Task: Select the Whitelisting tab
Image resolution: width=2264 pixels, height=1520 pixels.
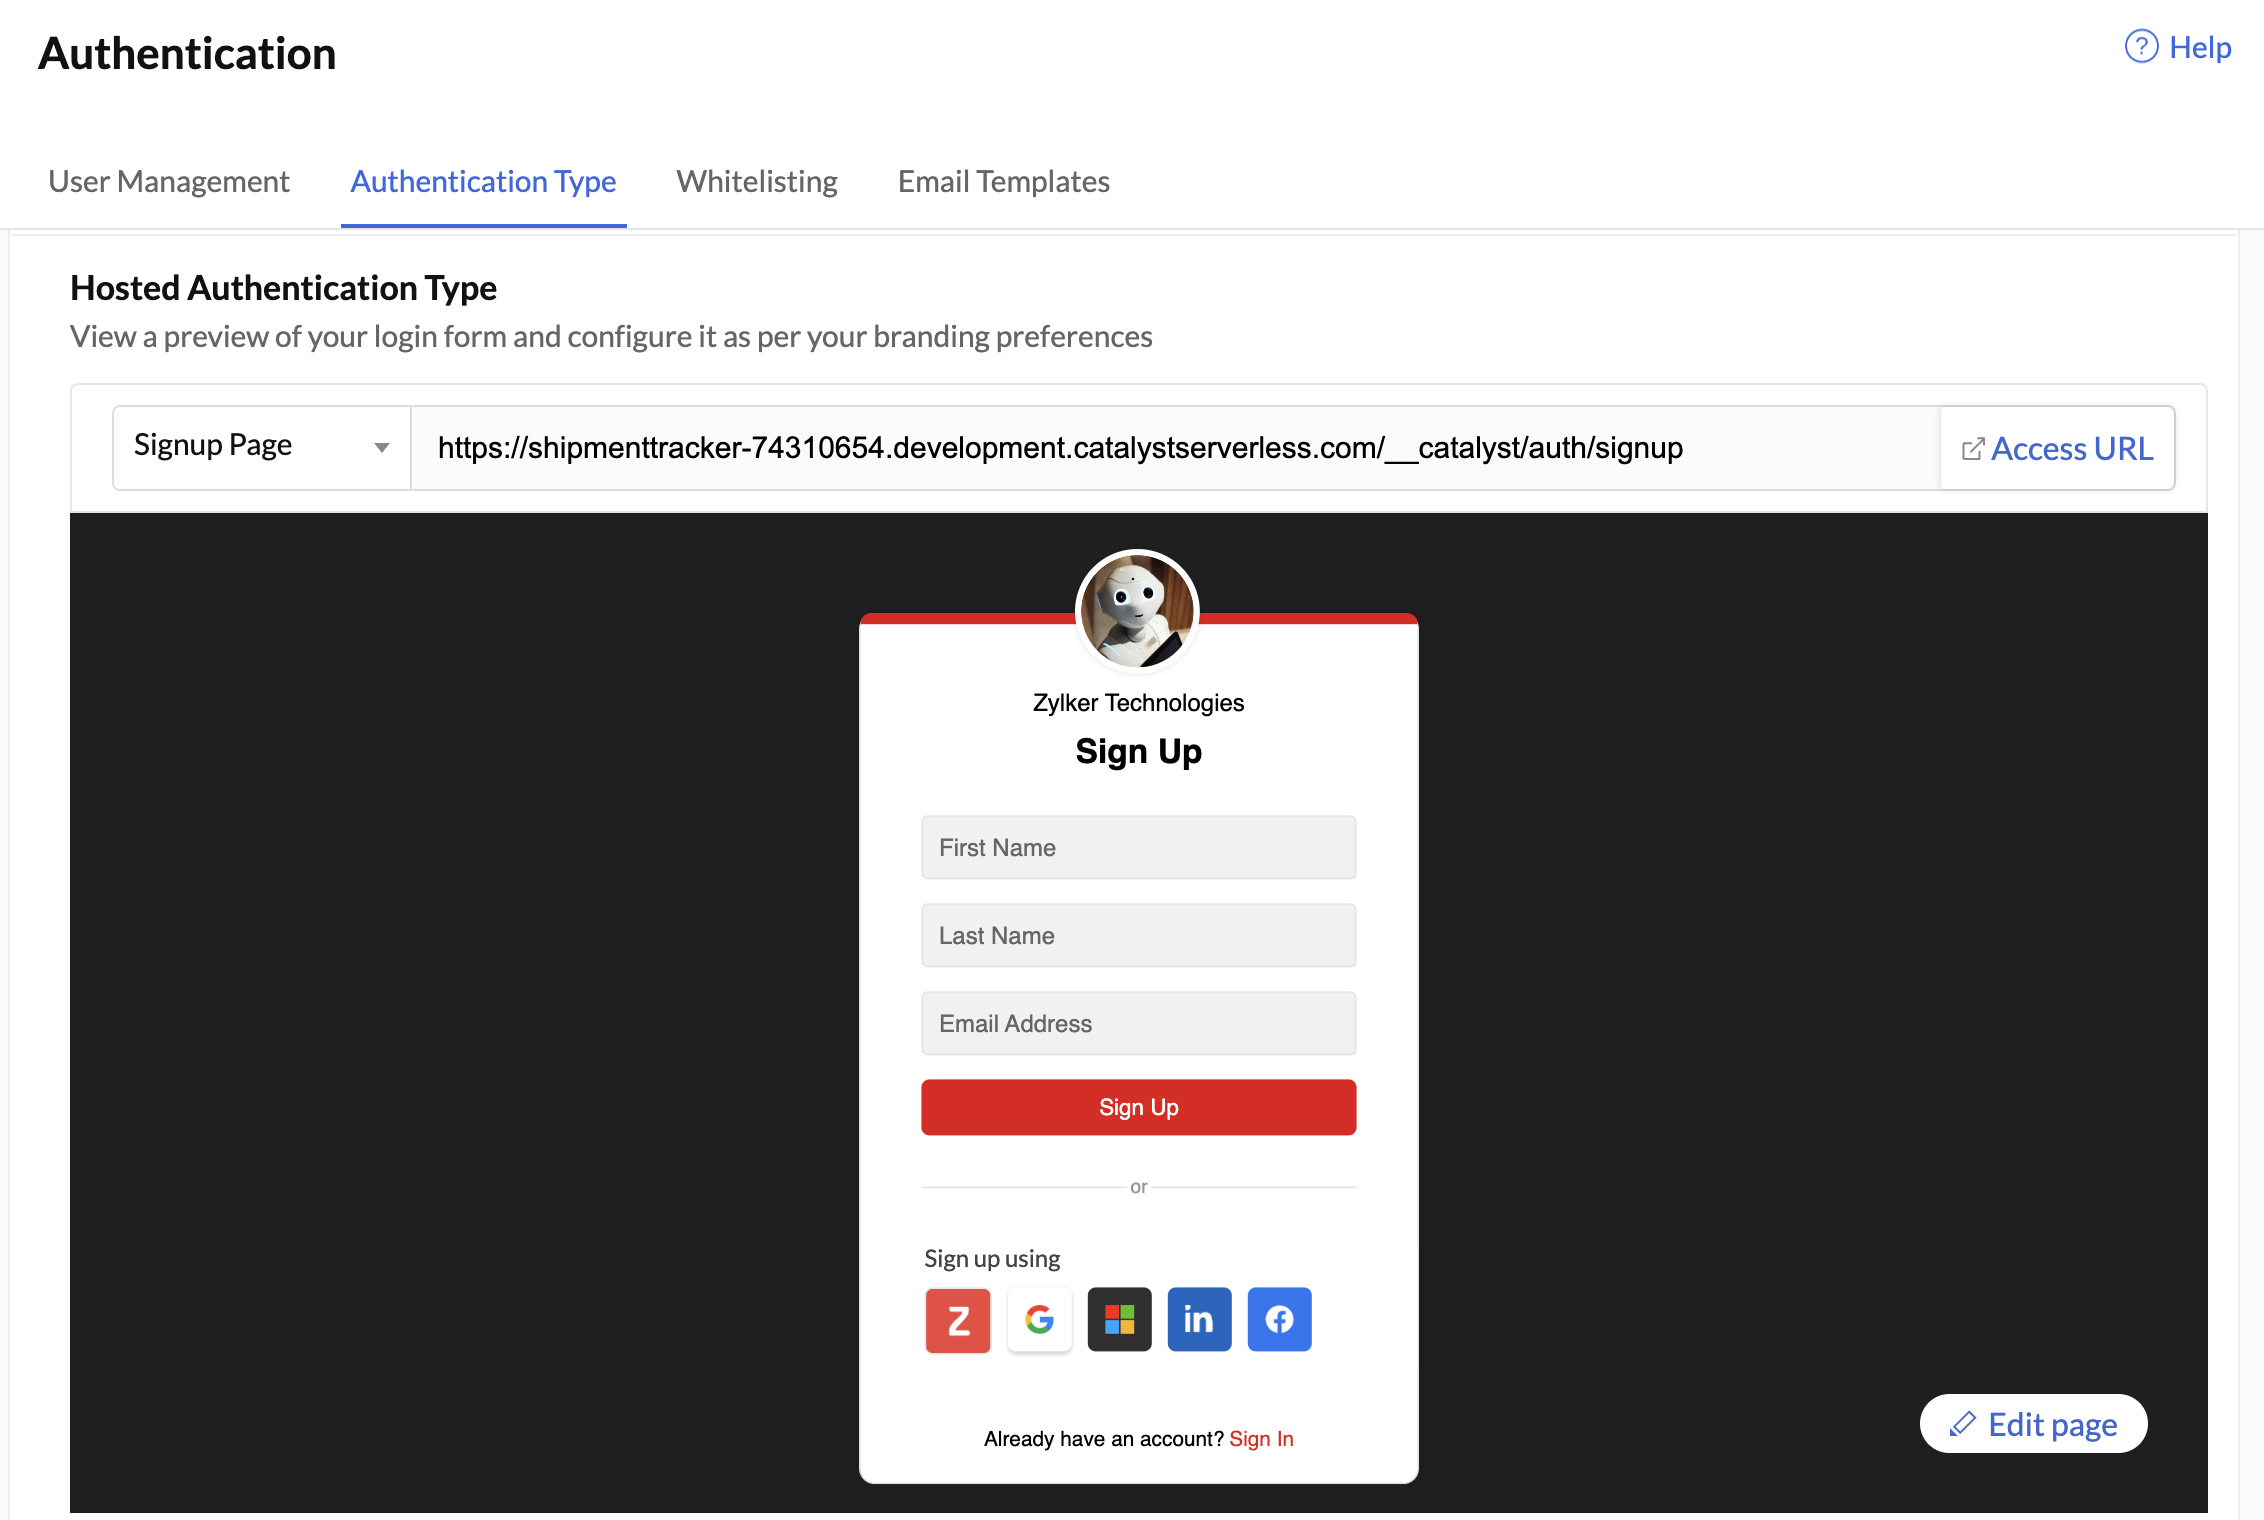Action: pyautogui.click(x=757, y=181)
